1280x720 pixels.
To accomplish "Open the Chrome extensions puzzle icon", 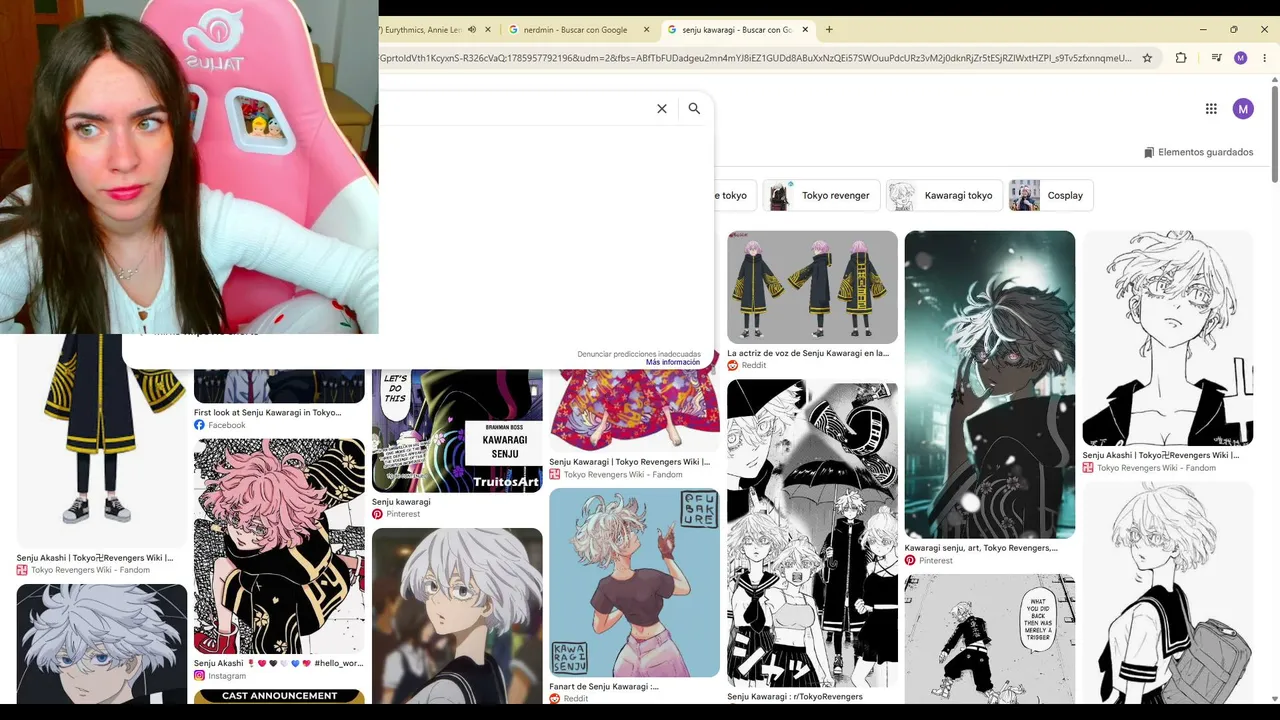I will pos(1181,58).
